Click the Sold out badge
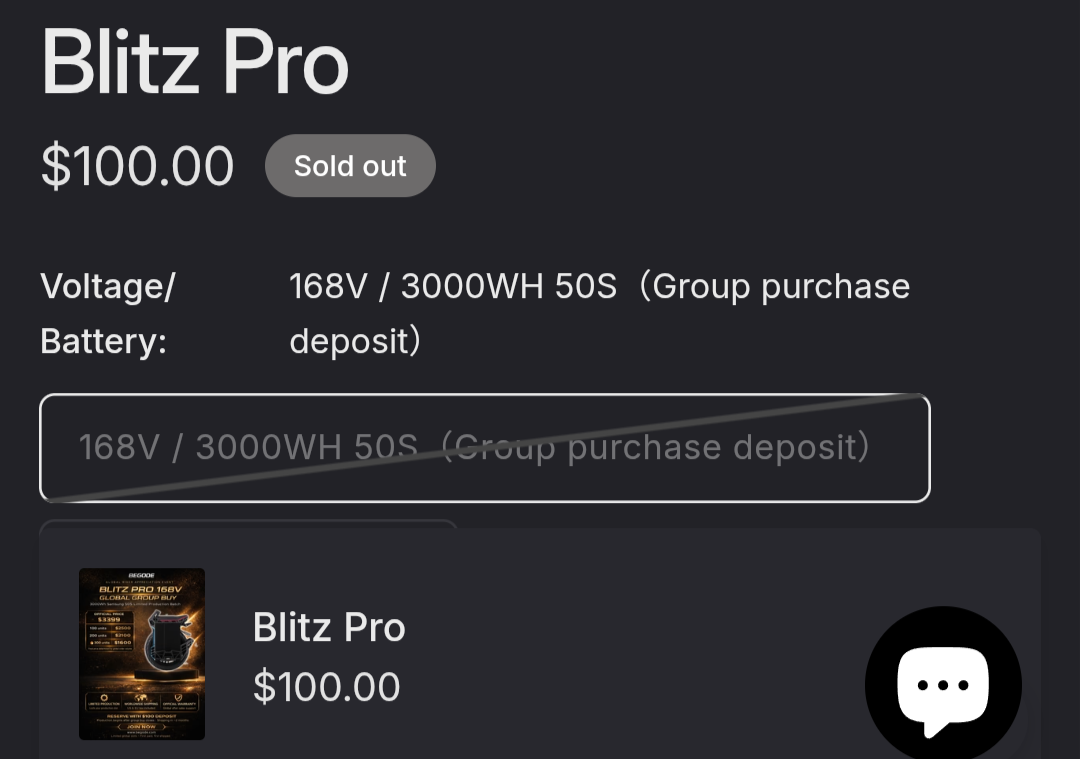Screen dimensions: 1080x759 (350, 166)
